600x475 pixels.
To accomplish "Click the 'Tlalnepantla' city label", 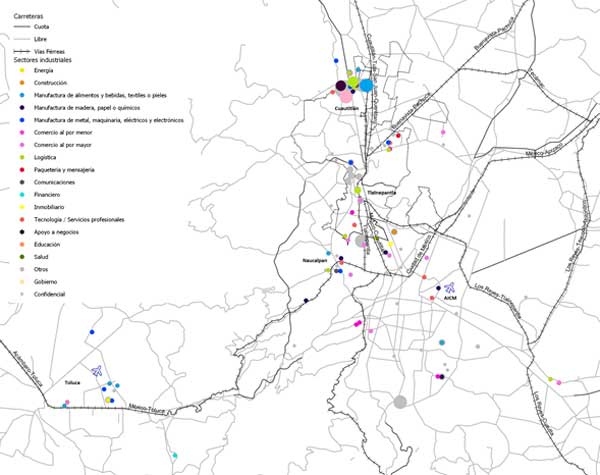I will pos(382,193).
